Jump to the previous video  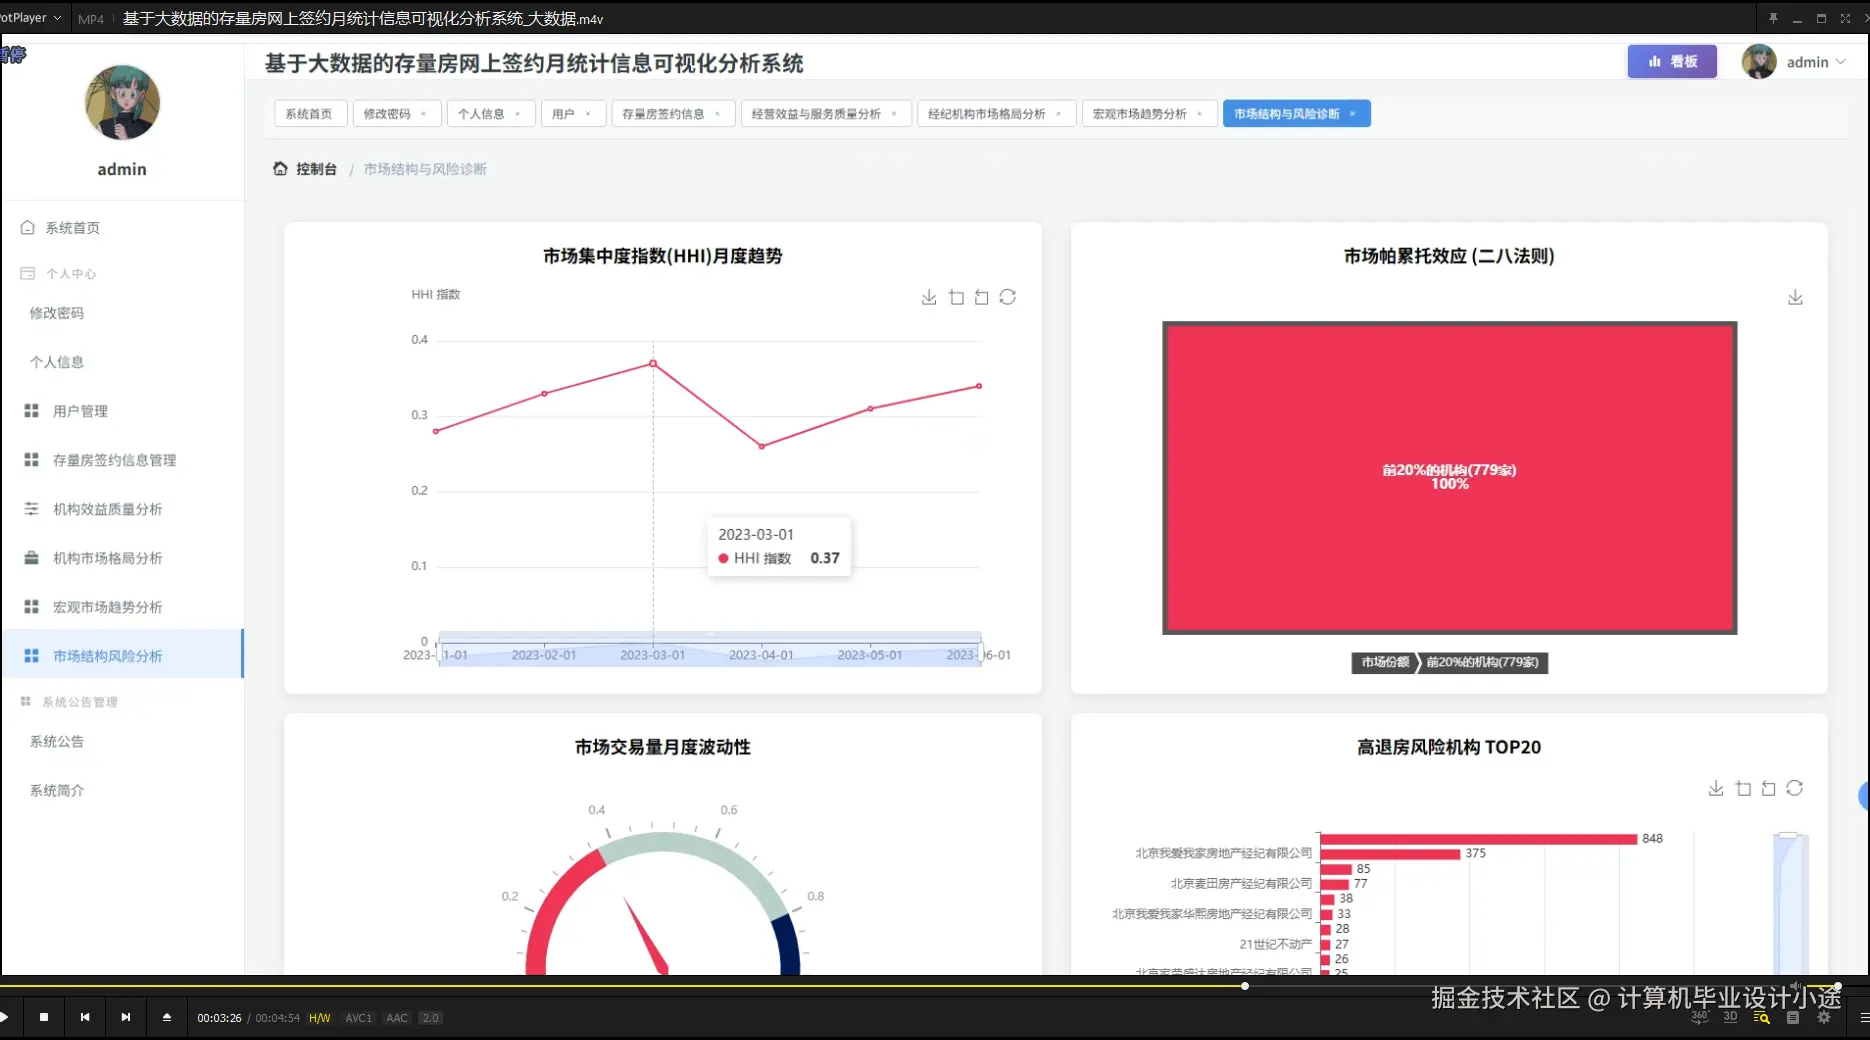tap(85, 1017)
